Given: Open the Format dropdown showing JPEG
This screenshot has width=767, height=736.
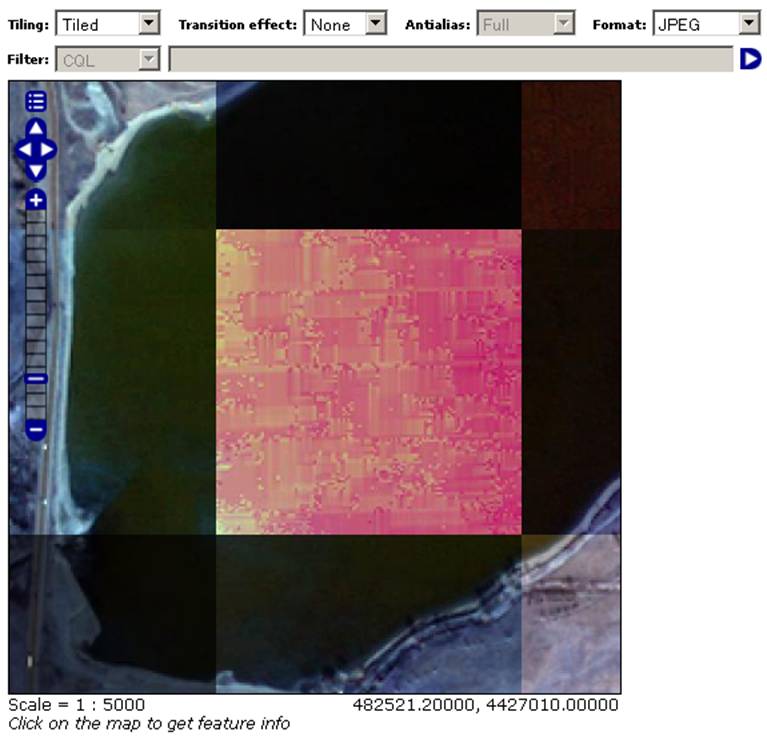Looking at the screenshot, I should point(706,23).
